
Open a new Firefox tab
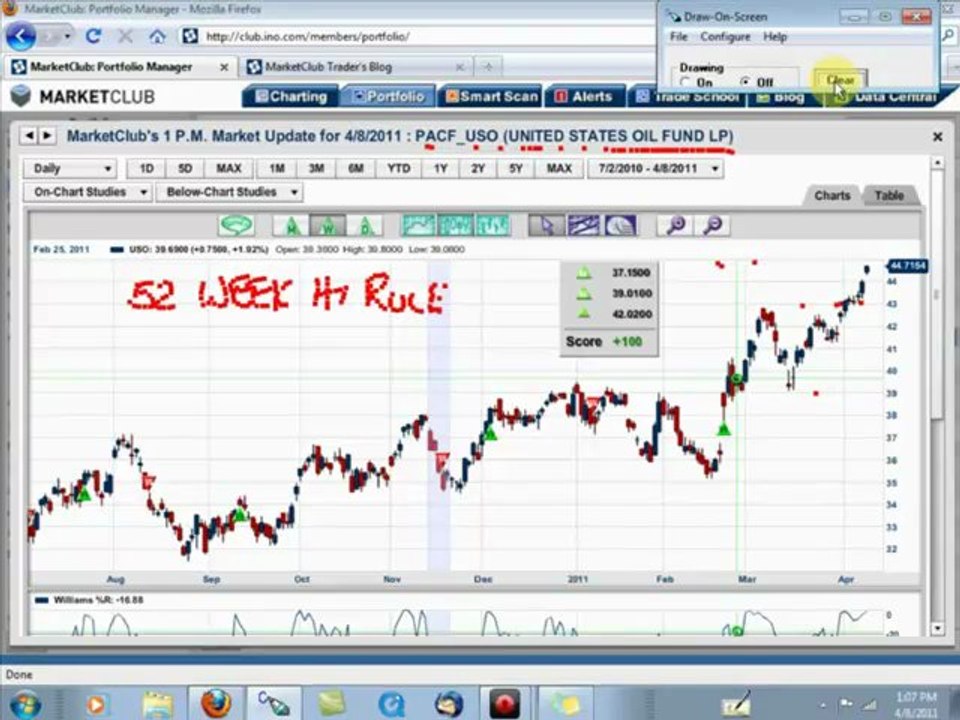488,66
